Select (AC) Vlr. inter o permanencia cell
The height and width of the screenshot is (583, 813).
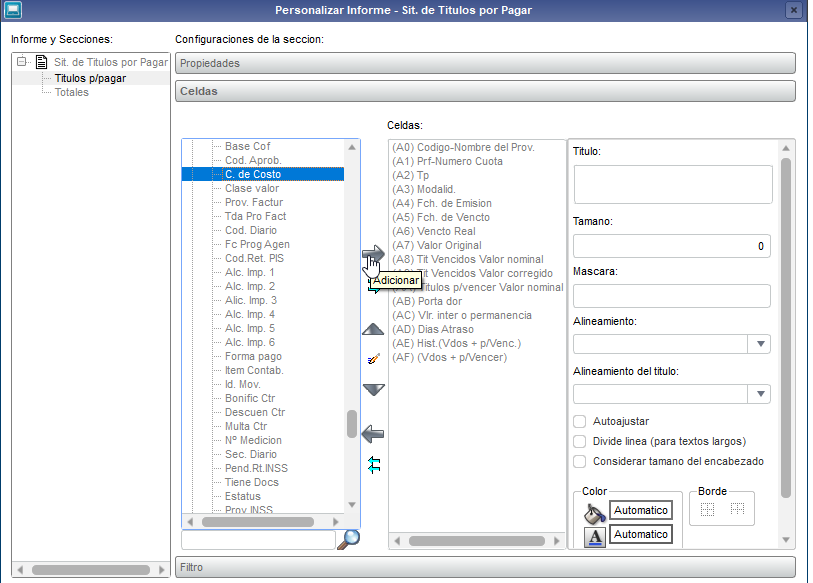pos(461,315)
